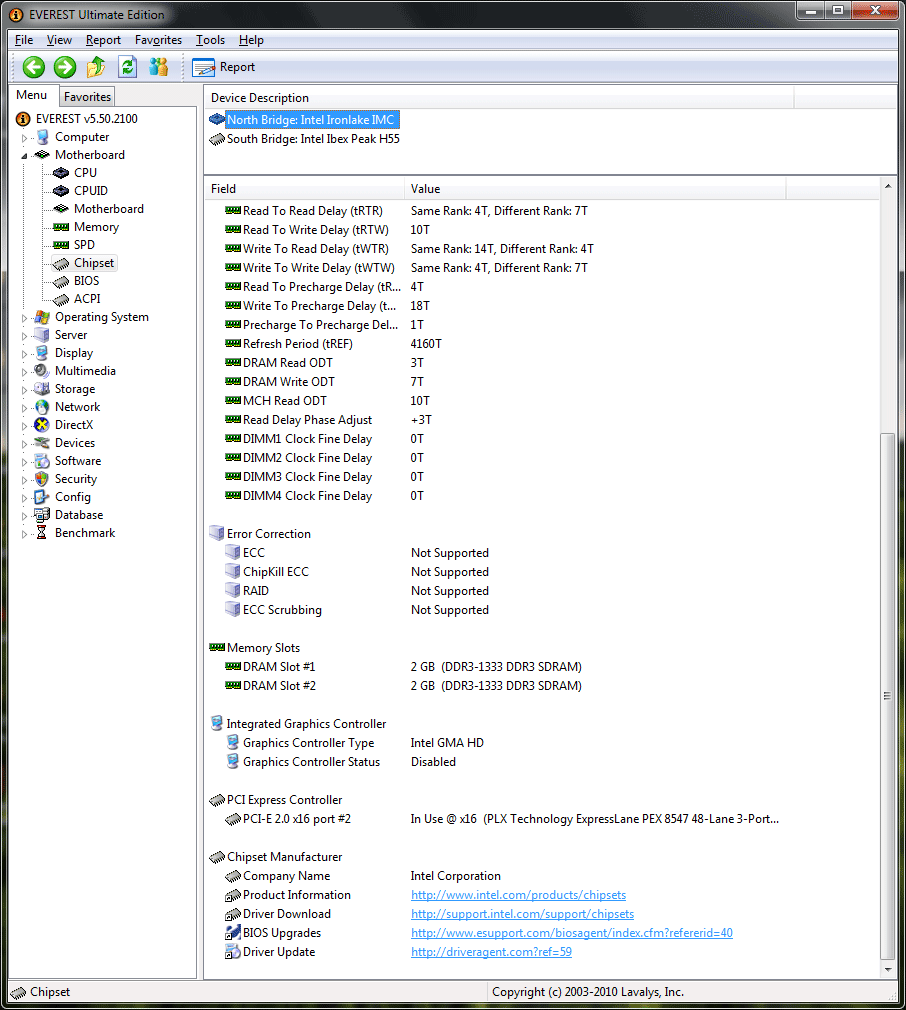Open the Tools menu
The width and height of the screenshot is (906, 1010).
211,40
